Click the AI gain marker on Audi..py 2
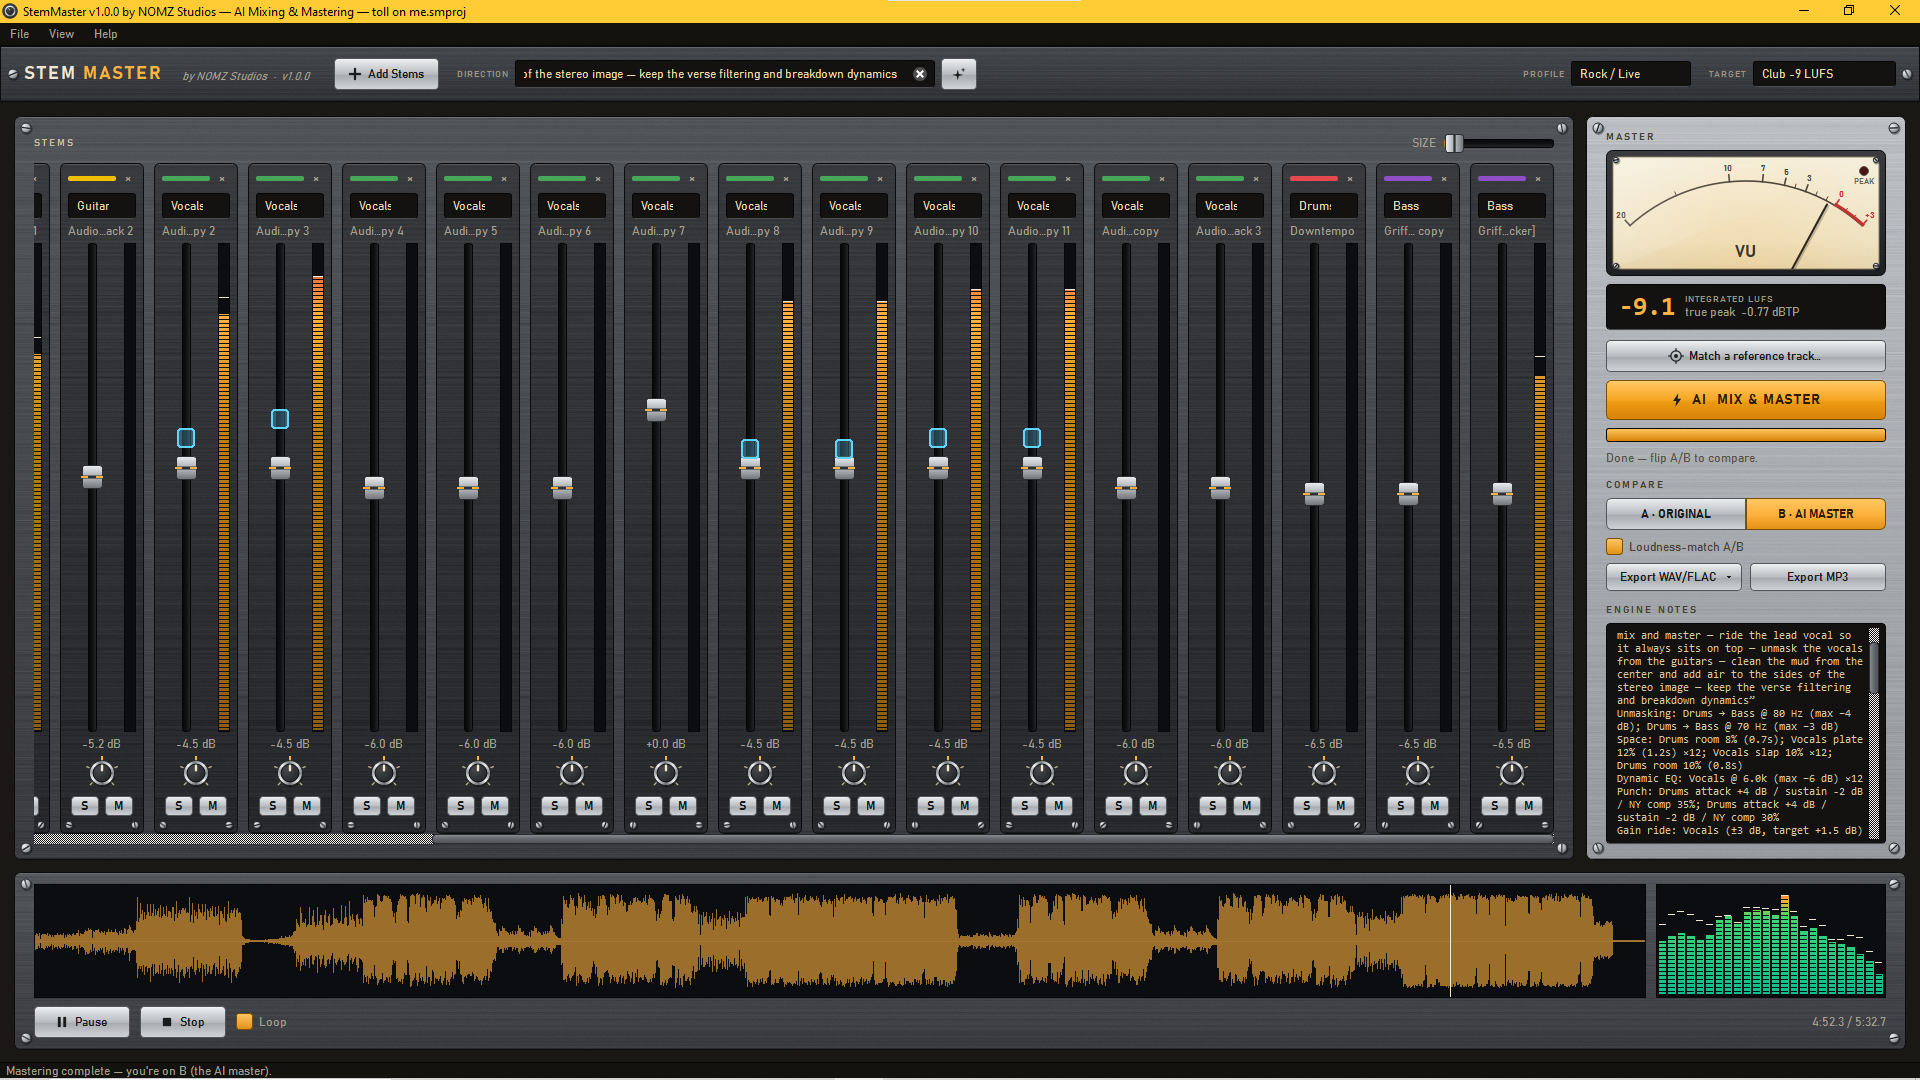 click(186, 438)
